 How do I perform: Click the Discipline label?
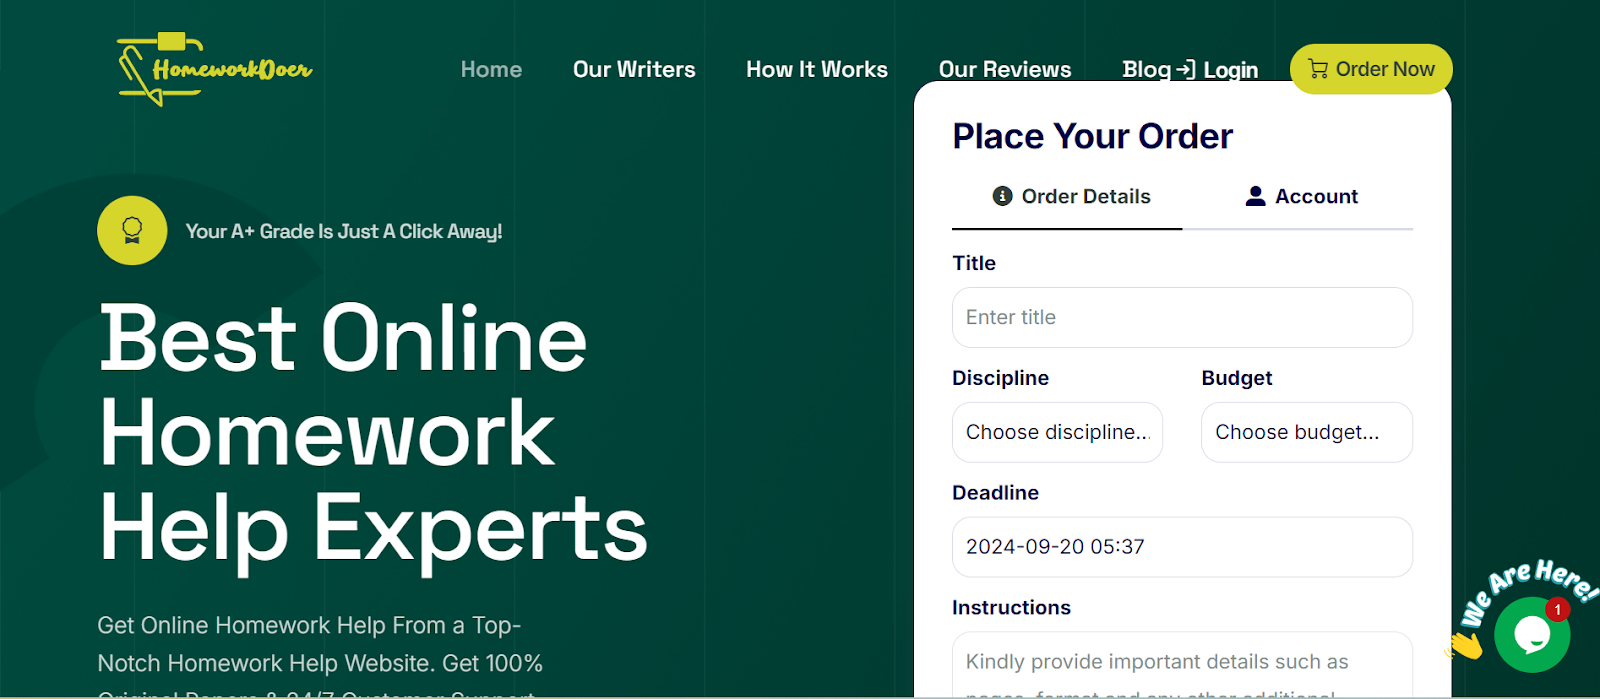(x=1000, y=378)
